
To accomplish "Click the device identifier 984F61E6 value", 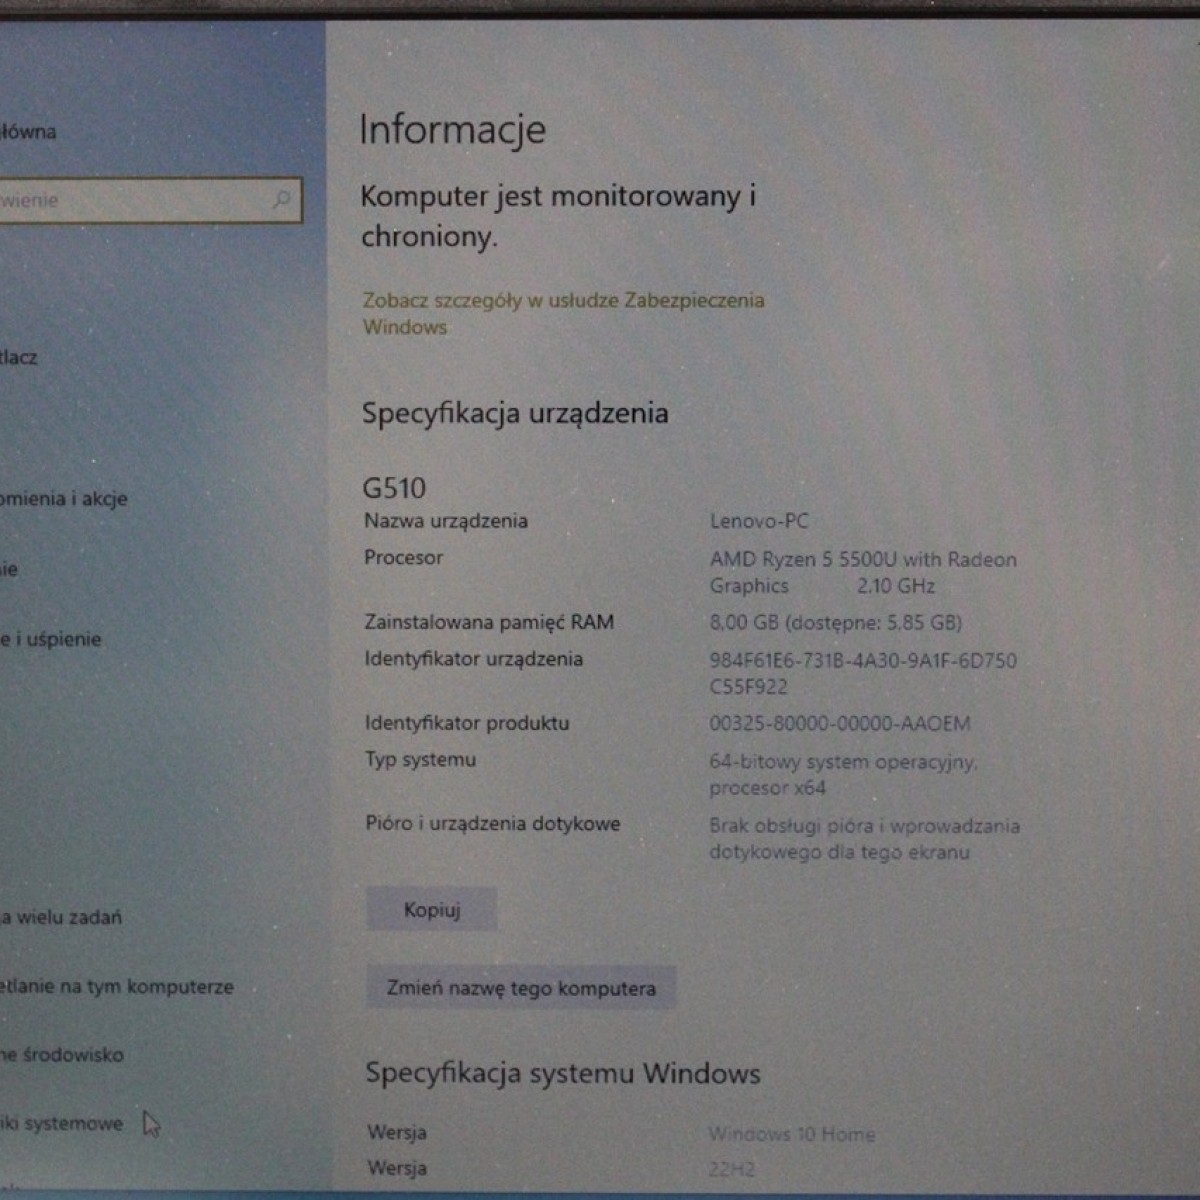I will tap(863, 673).
